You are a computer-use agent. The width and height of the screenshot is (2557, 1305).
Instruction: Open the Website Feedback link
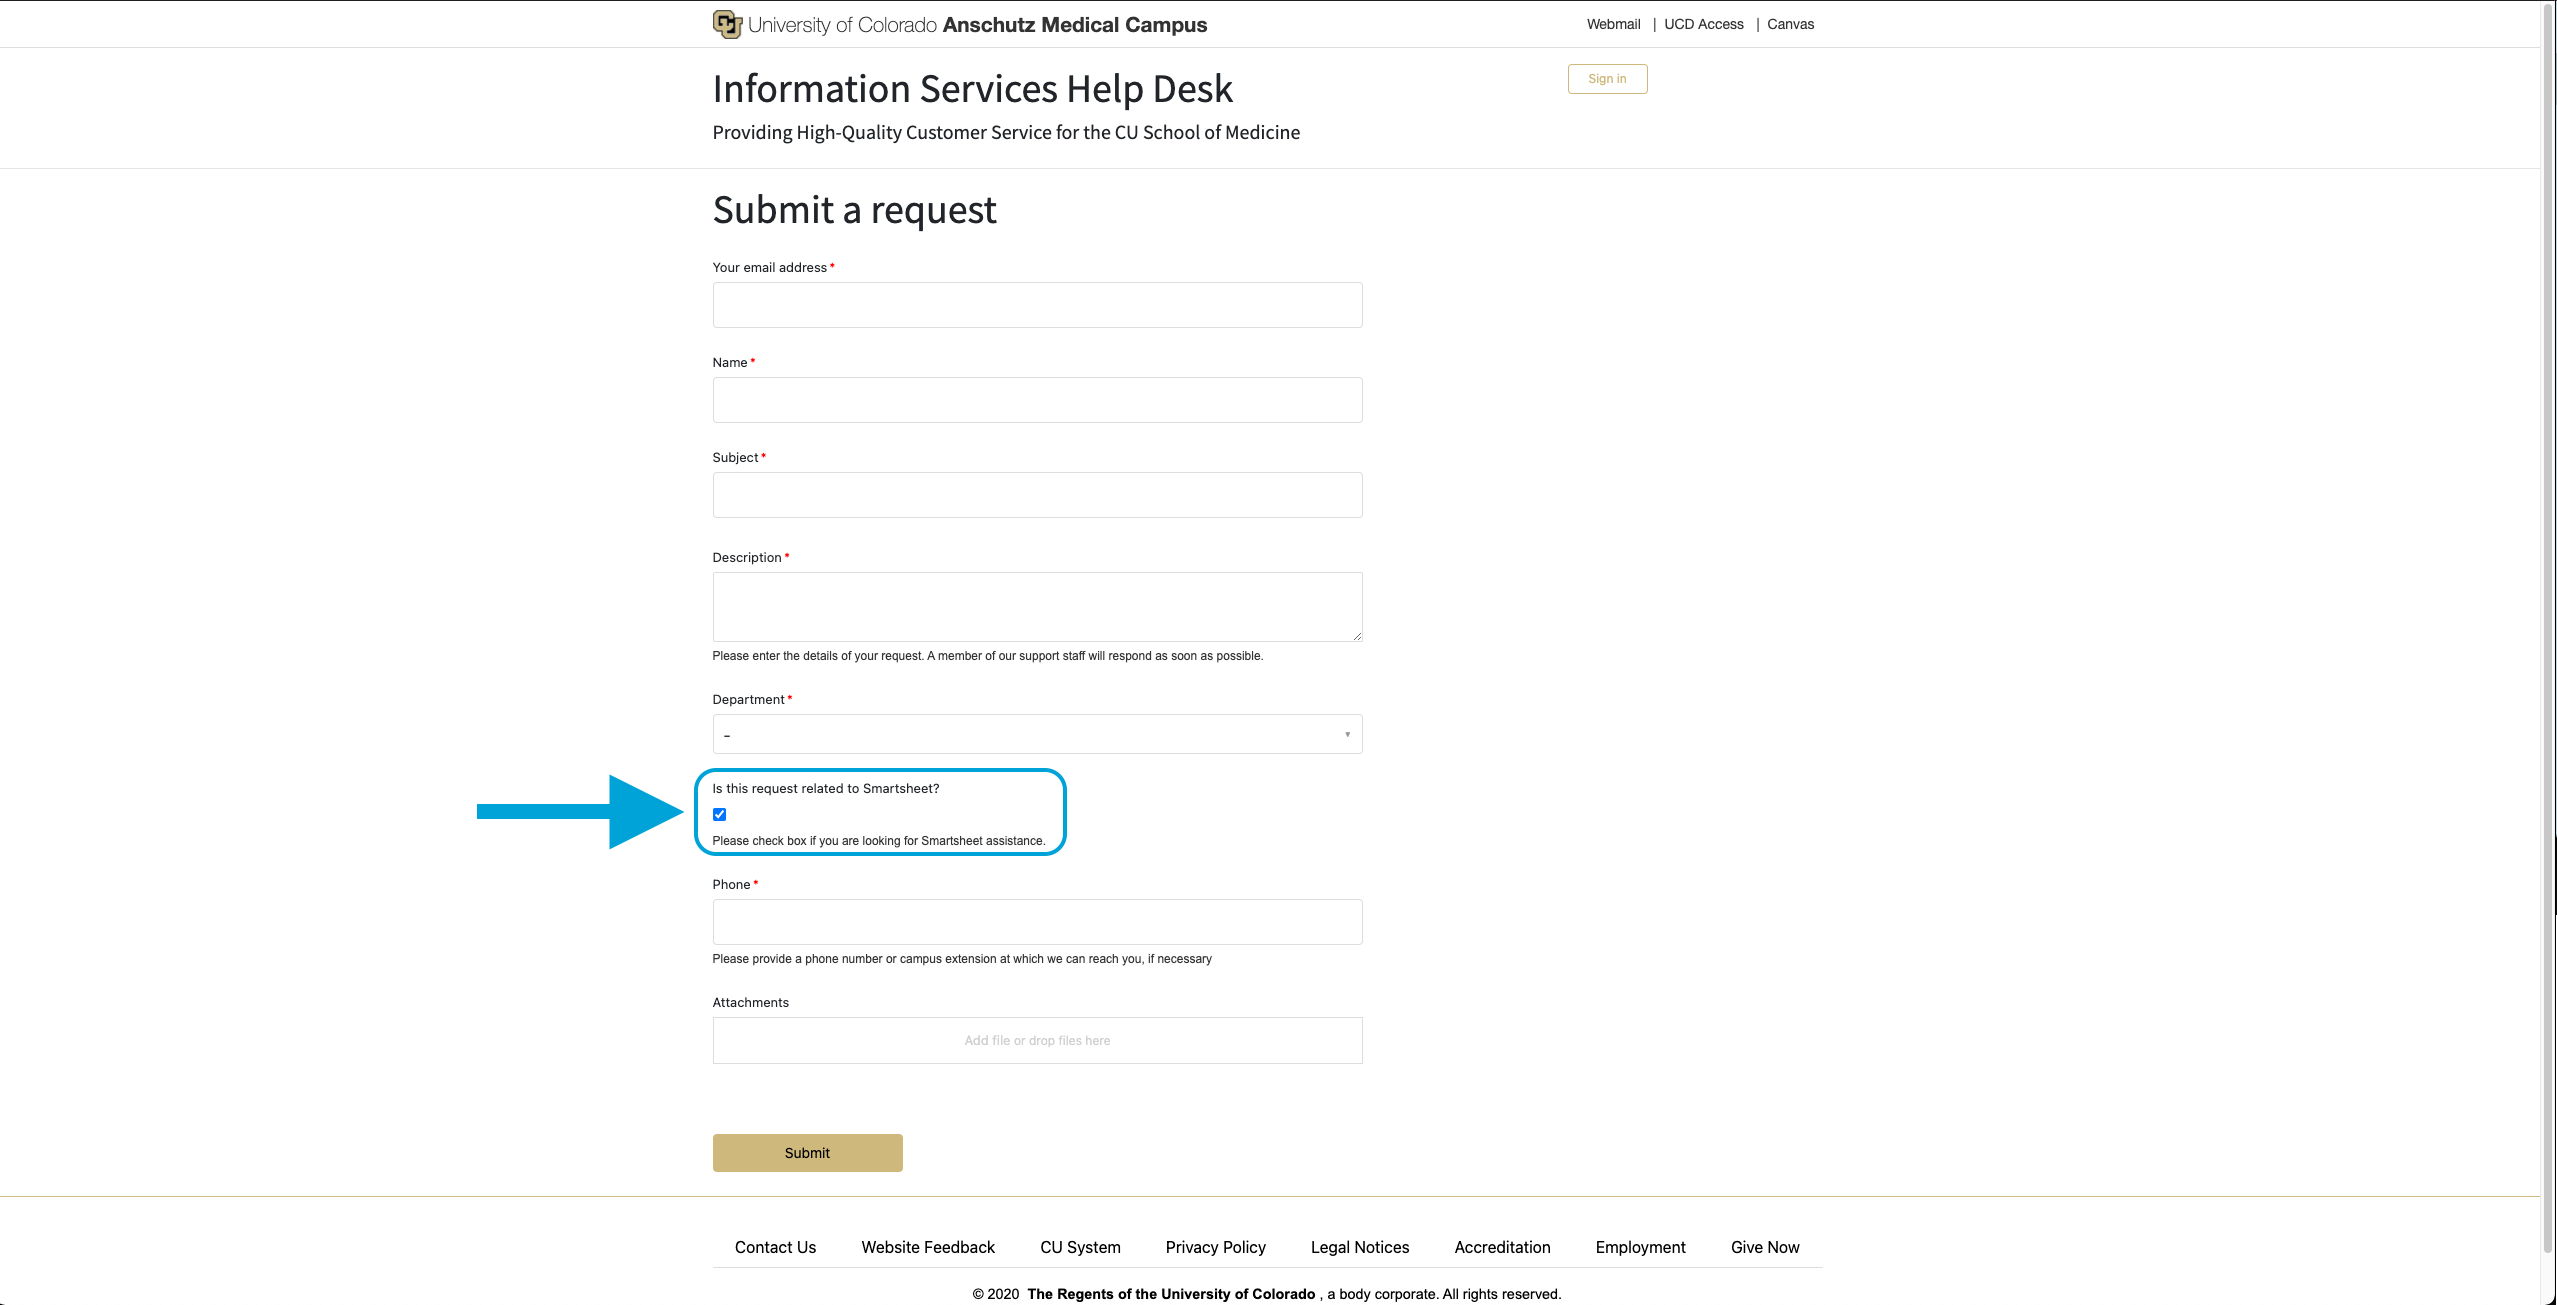(x=928, y=1247)
